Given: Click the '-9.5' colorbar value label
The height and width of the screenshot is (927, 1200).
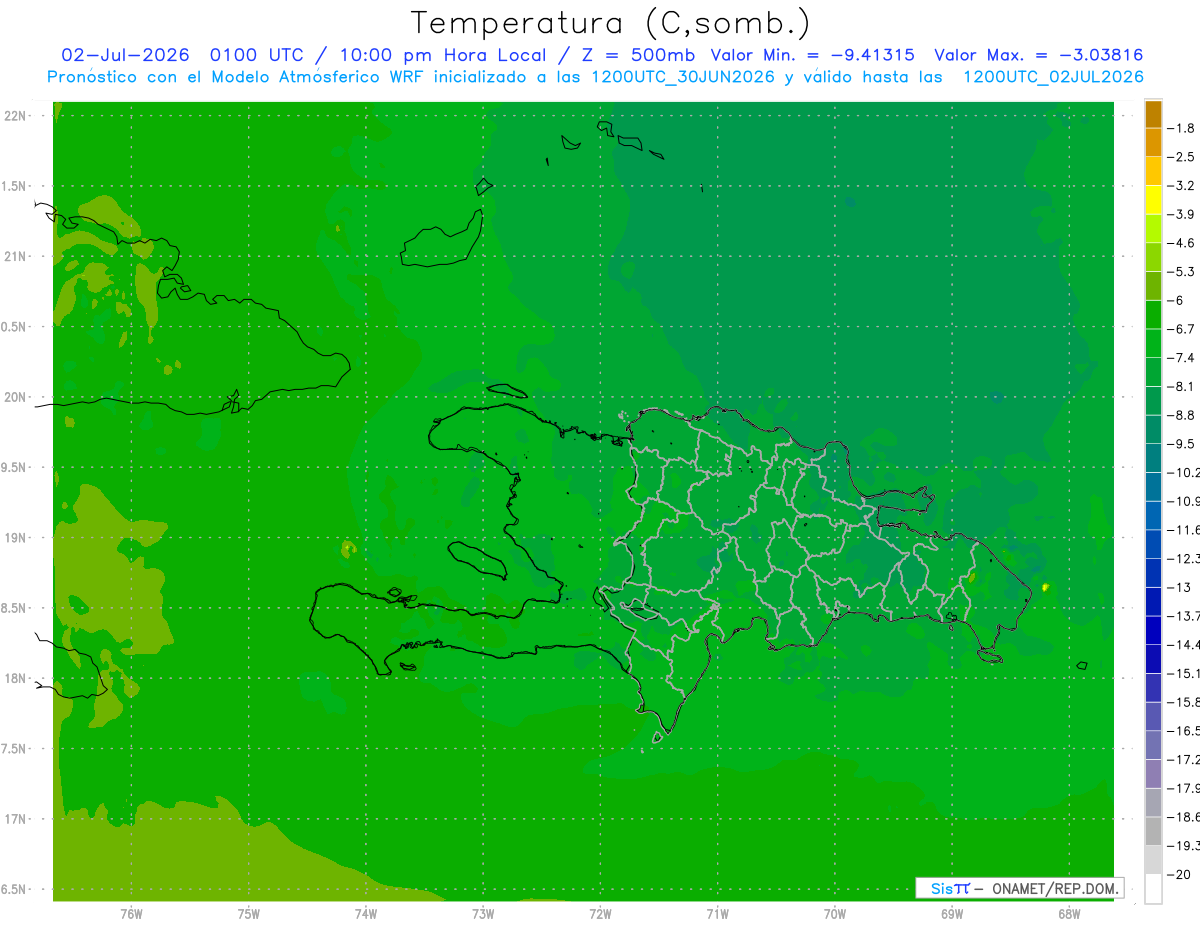Looking at the screenshot, I should 1181,444.
